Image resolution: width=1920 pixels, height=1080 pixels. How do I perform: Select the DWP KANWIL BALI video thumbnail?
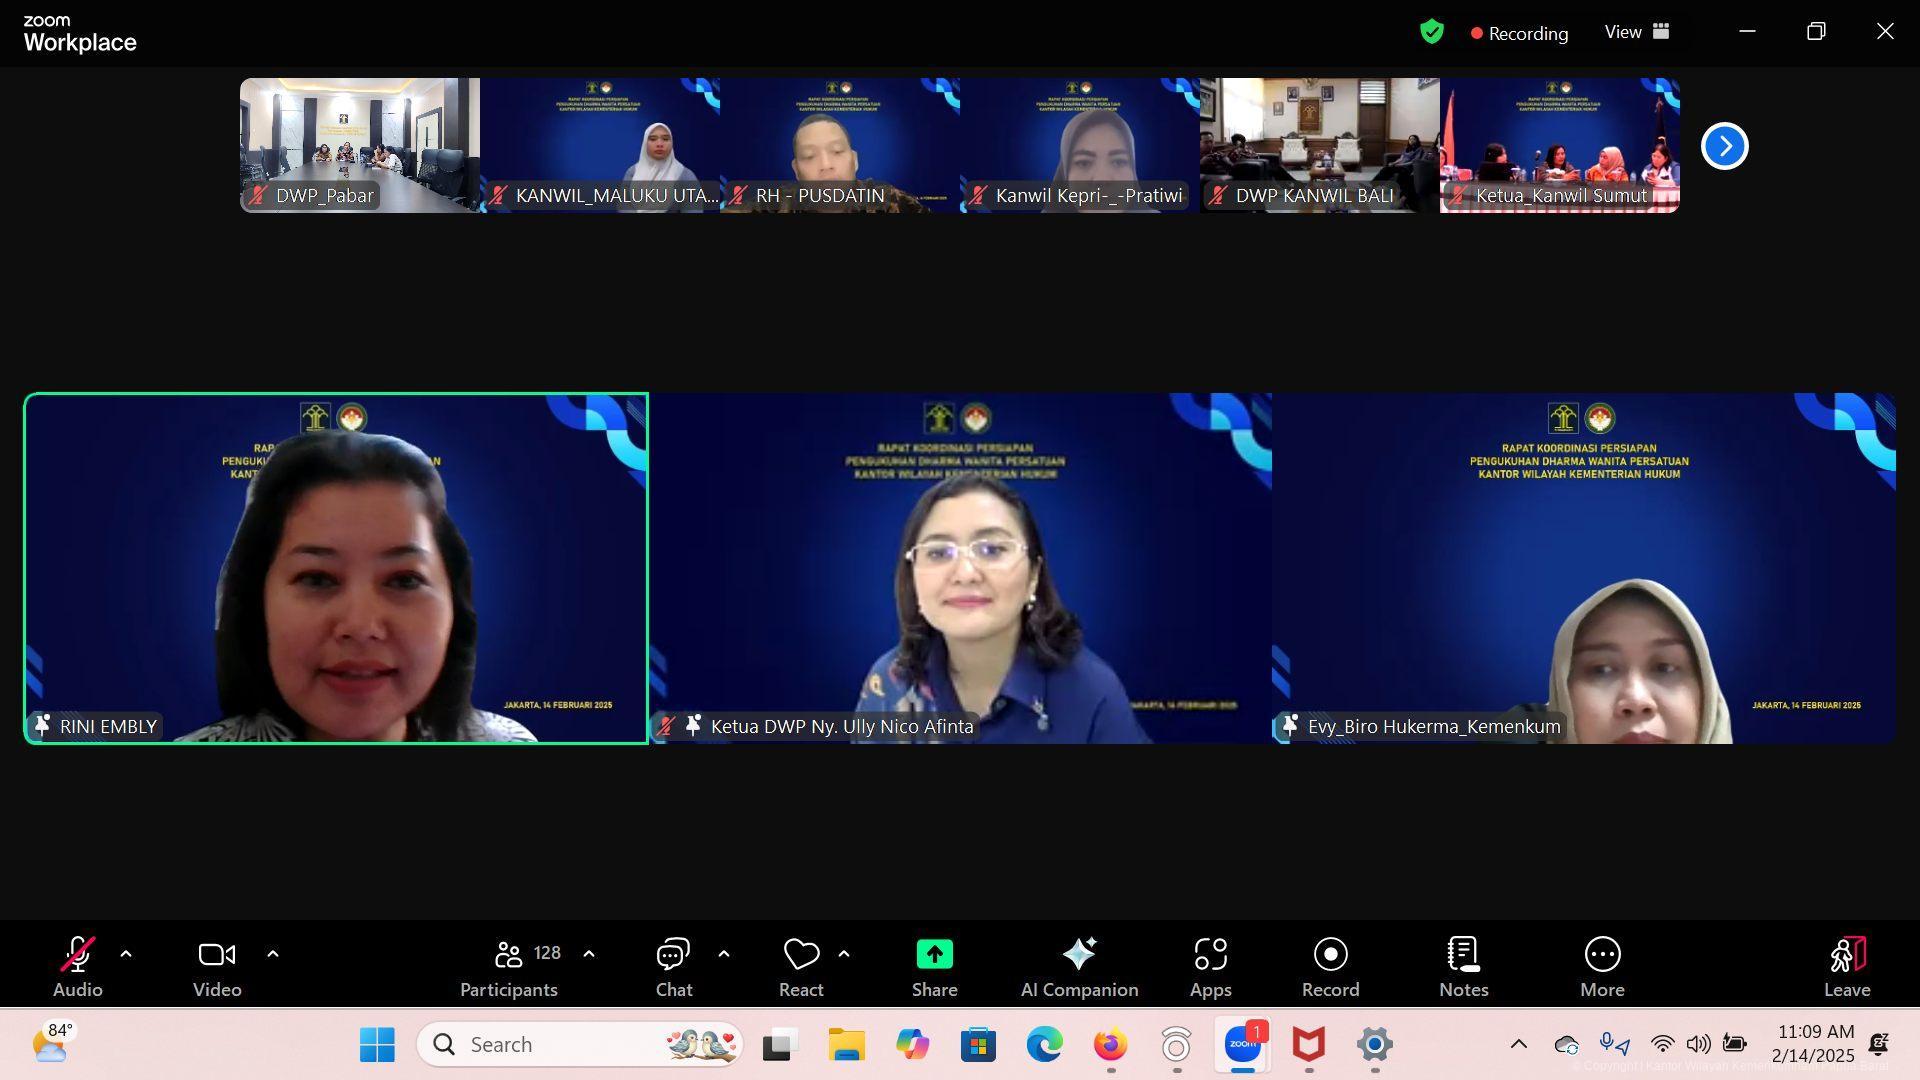pos(1319,144)
